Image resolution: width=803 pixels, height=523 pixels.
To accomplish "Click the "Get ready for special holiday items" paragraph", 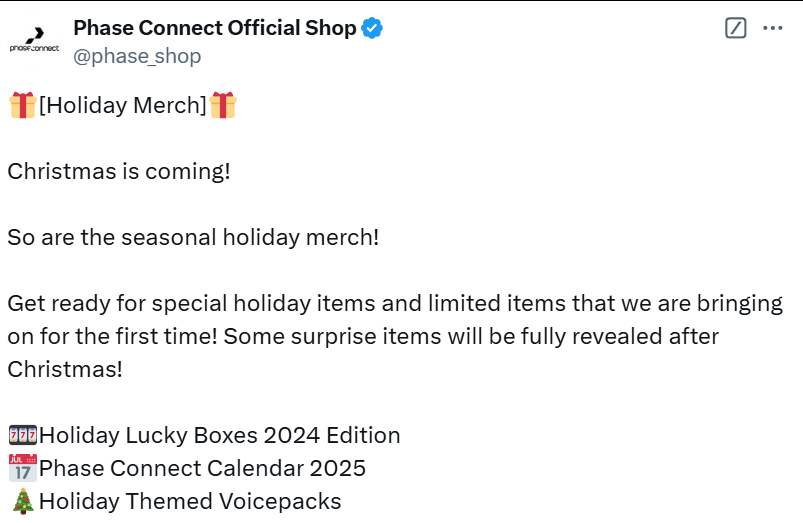I will [395, 336].
